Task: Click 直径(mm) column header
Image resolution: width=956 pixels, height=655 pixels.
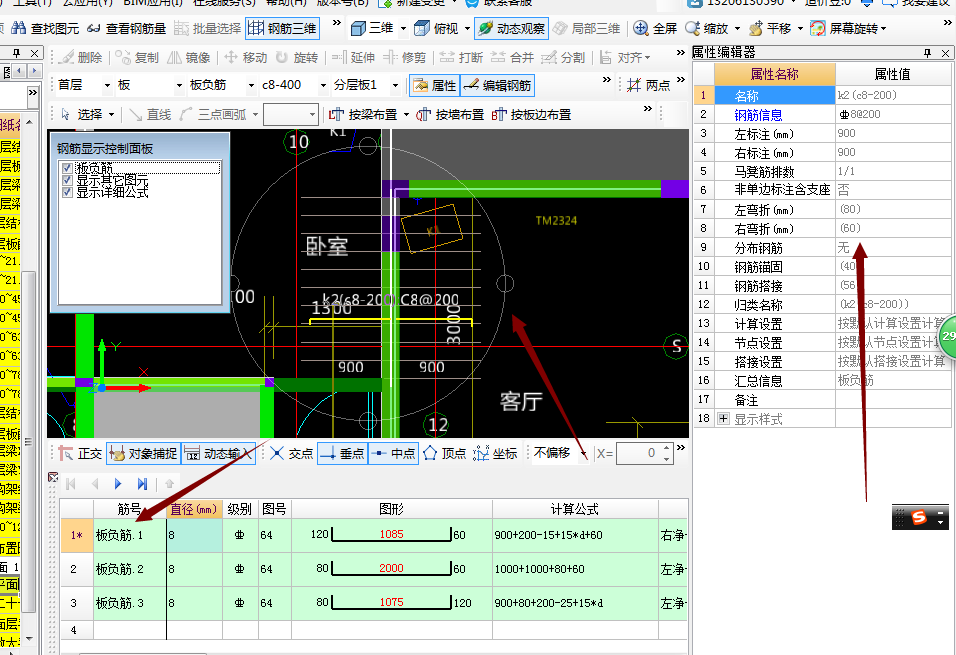Action: click(194, 509)
